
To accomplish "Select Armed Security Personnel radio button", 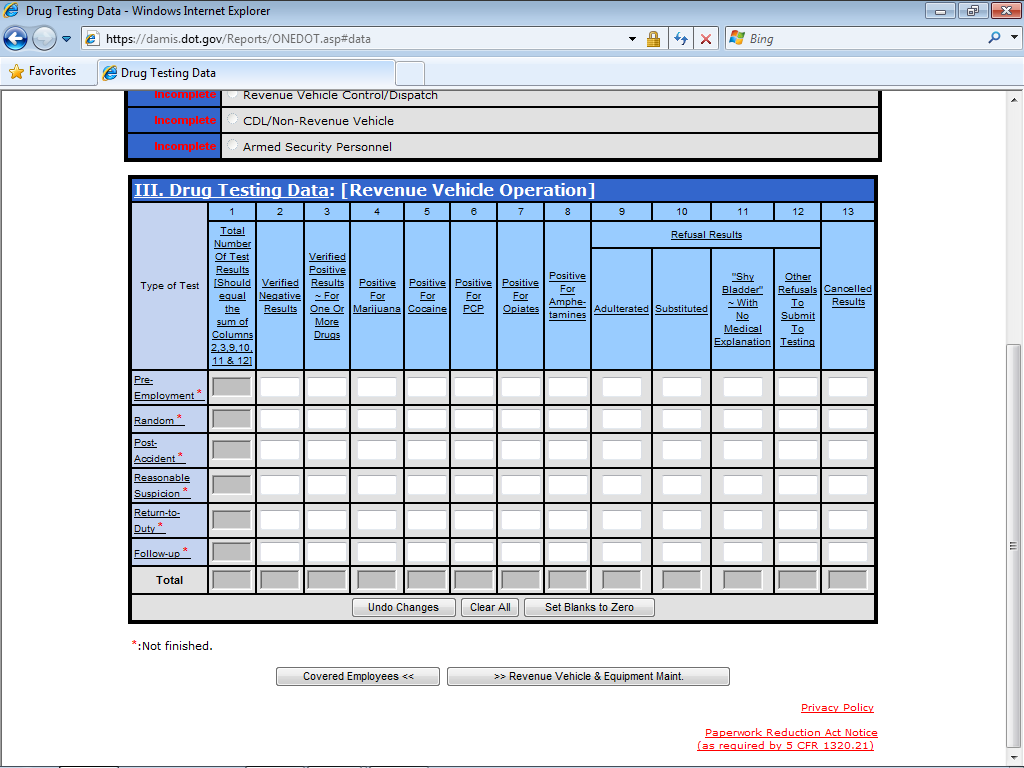I will tap(233, 146).
